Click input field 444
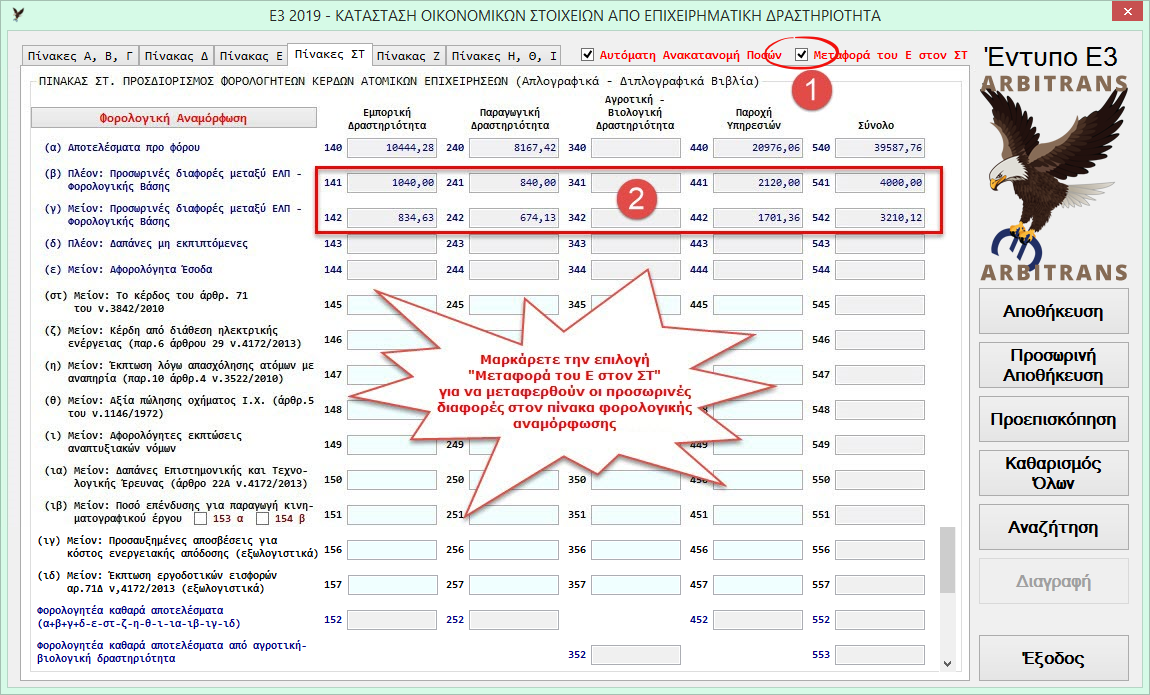The image size is (1150, 695). click(758, 270)
